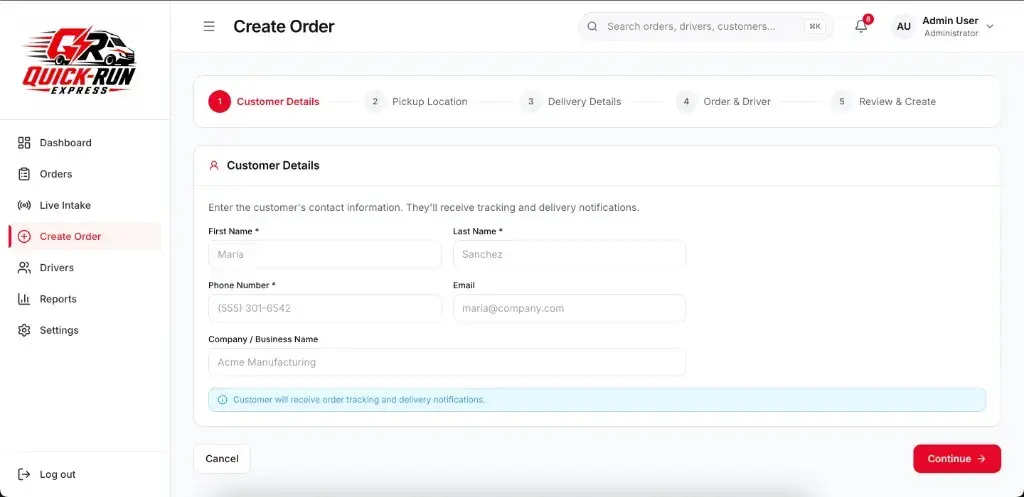
Task: Click into the First Name field
Action: pos(325,254)
